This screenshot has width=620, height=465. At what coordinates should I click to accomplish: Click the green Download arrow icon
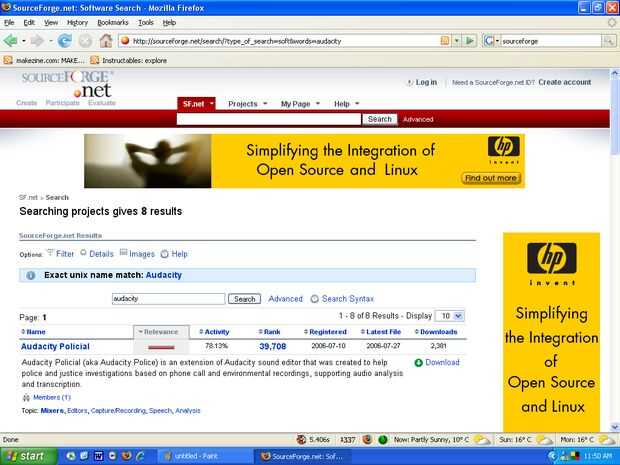tap(418, 363)
